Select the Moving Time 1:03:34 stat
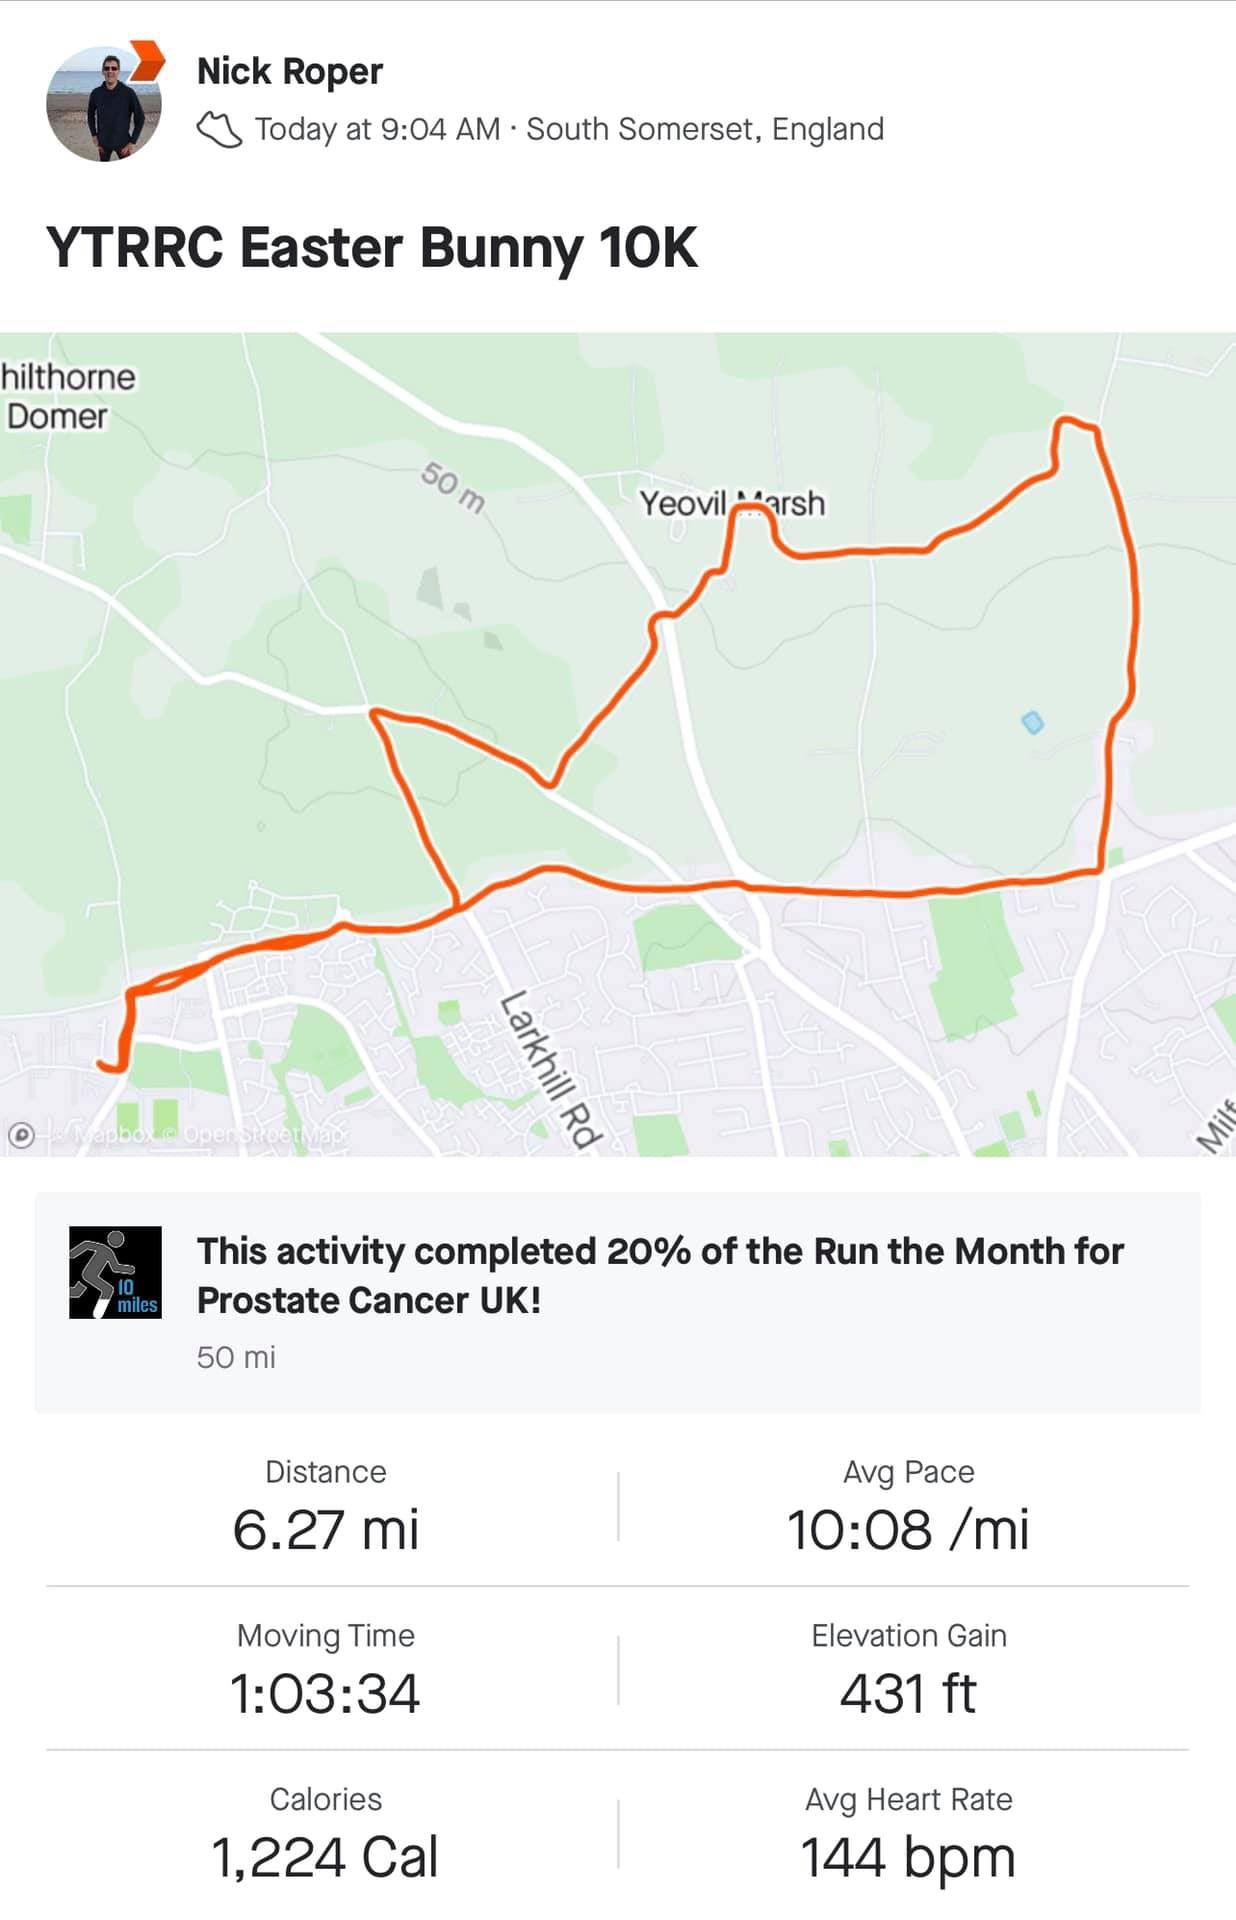Viewport: 1236px width, 1920px height. (326, 1670)
